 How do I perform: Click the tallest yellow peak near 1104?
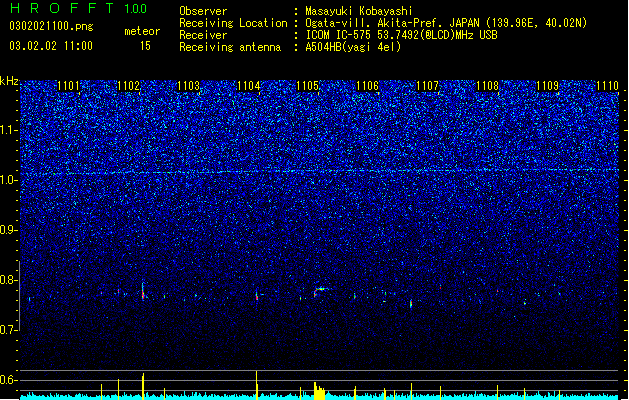coord(257,384)
